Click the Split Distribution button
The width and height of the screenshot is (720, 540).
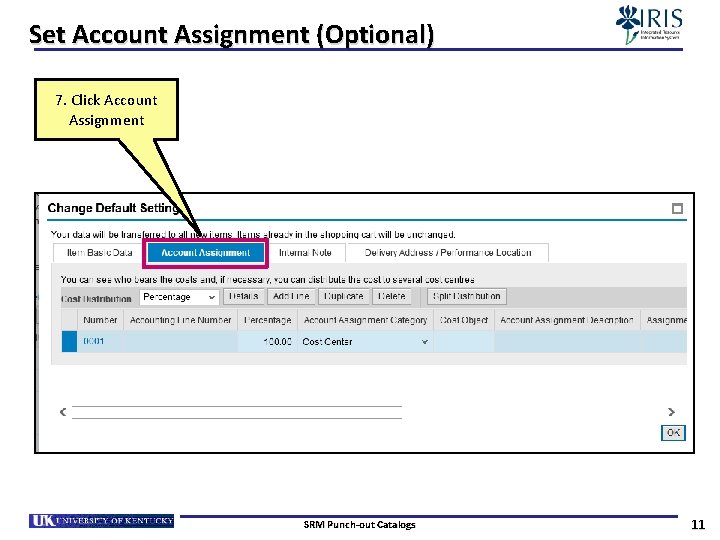(467, 296)
